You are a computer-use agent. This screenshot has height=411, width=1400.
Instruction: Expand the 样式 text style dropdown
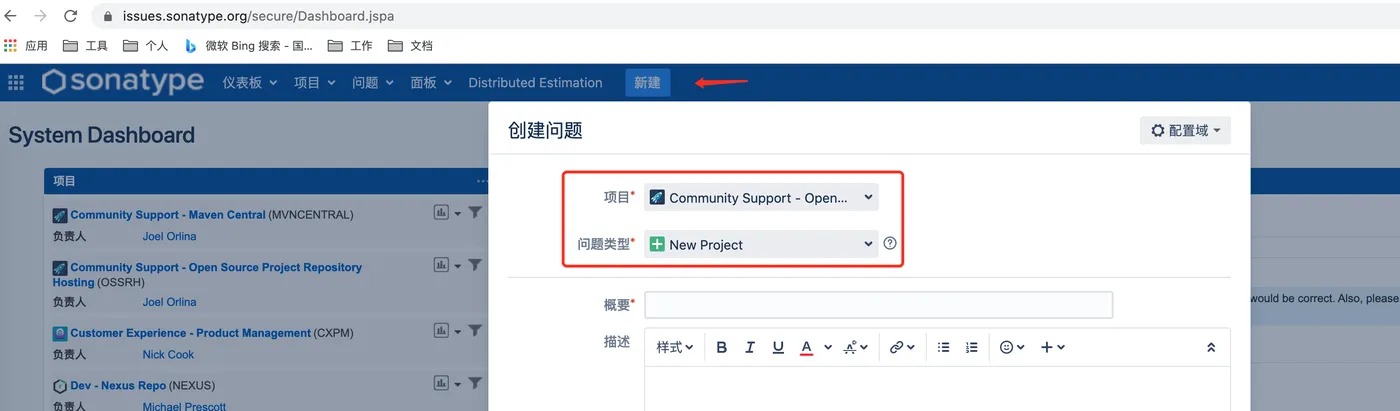tap(675, 347)
